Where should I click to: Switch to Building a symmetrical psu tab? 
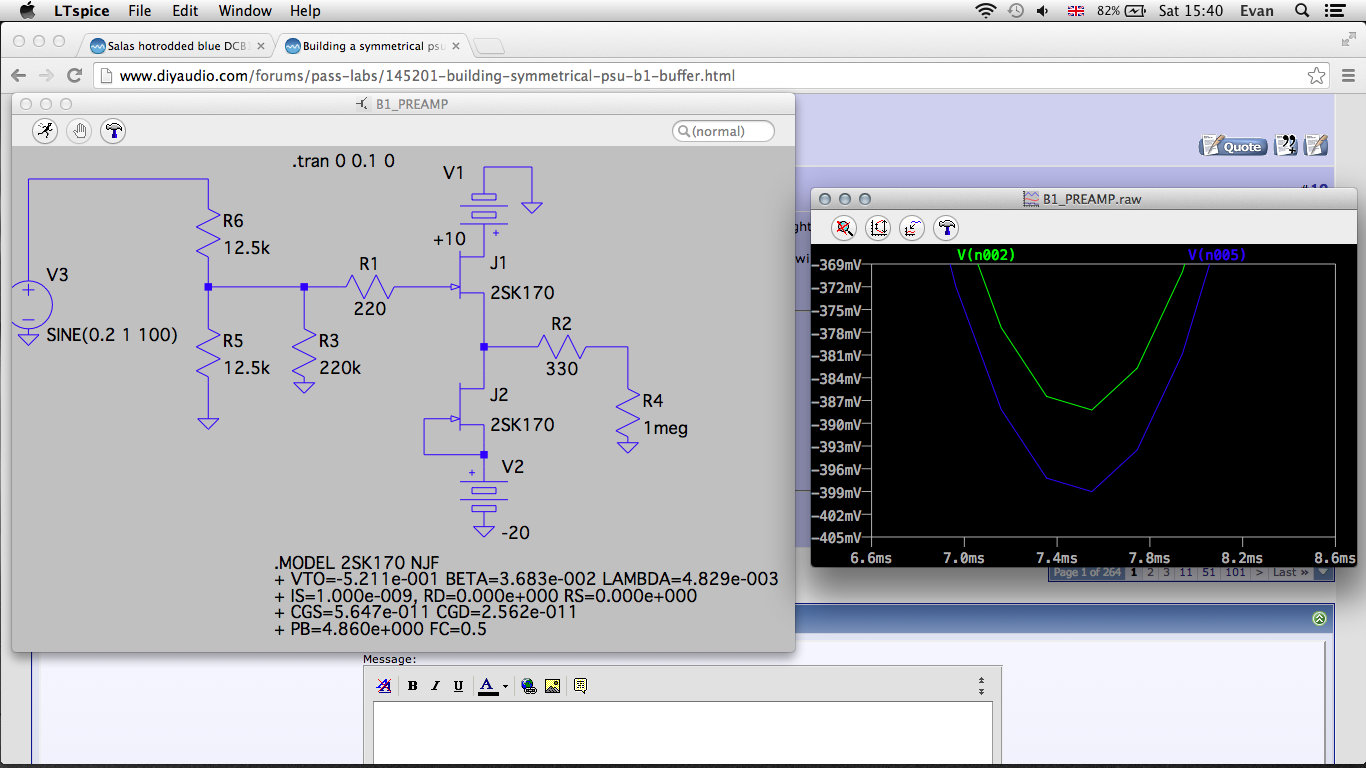coord(371,46)
